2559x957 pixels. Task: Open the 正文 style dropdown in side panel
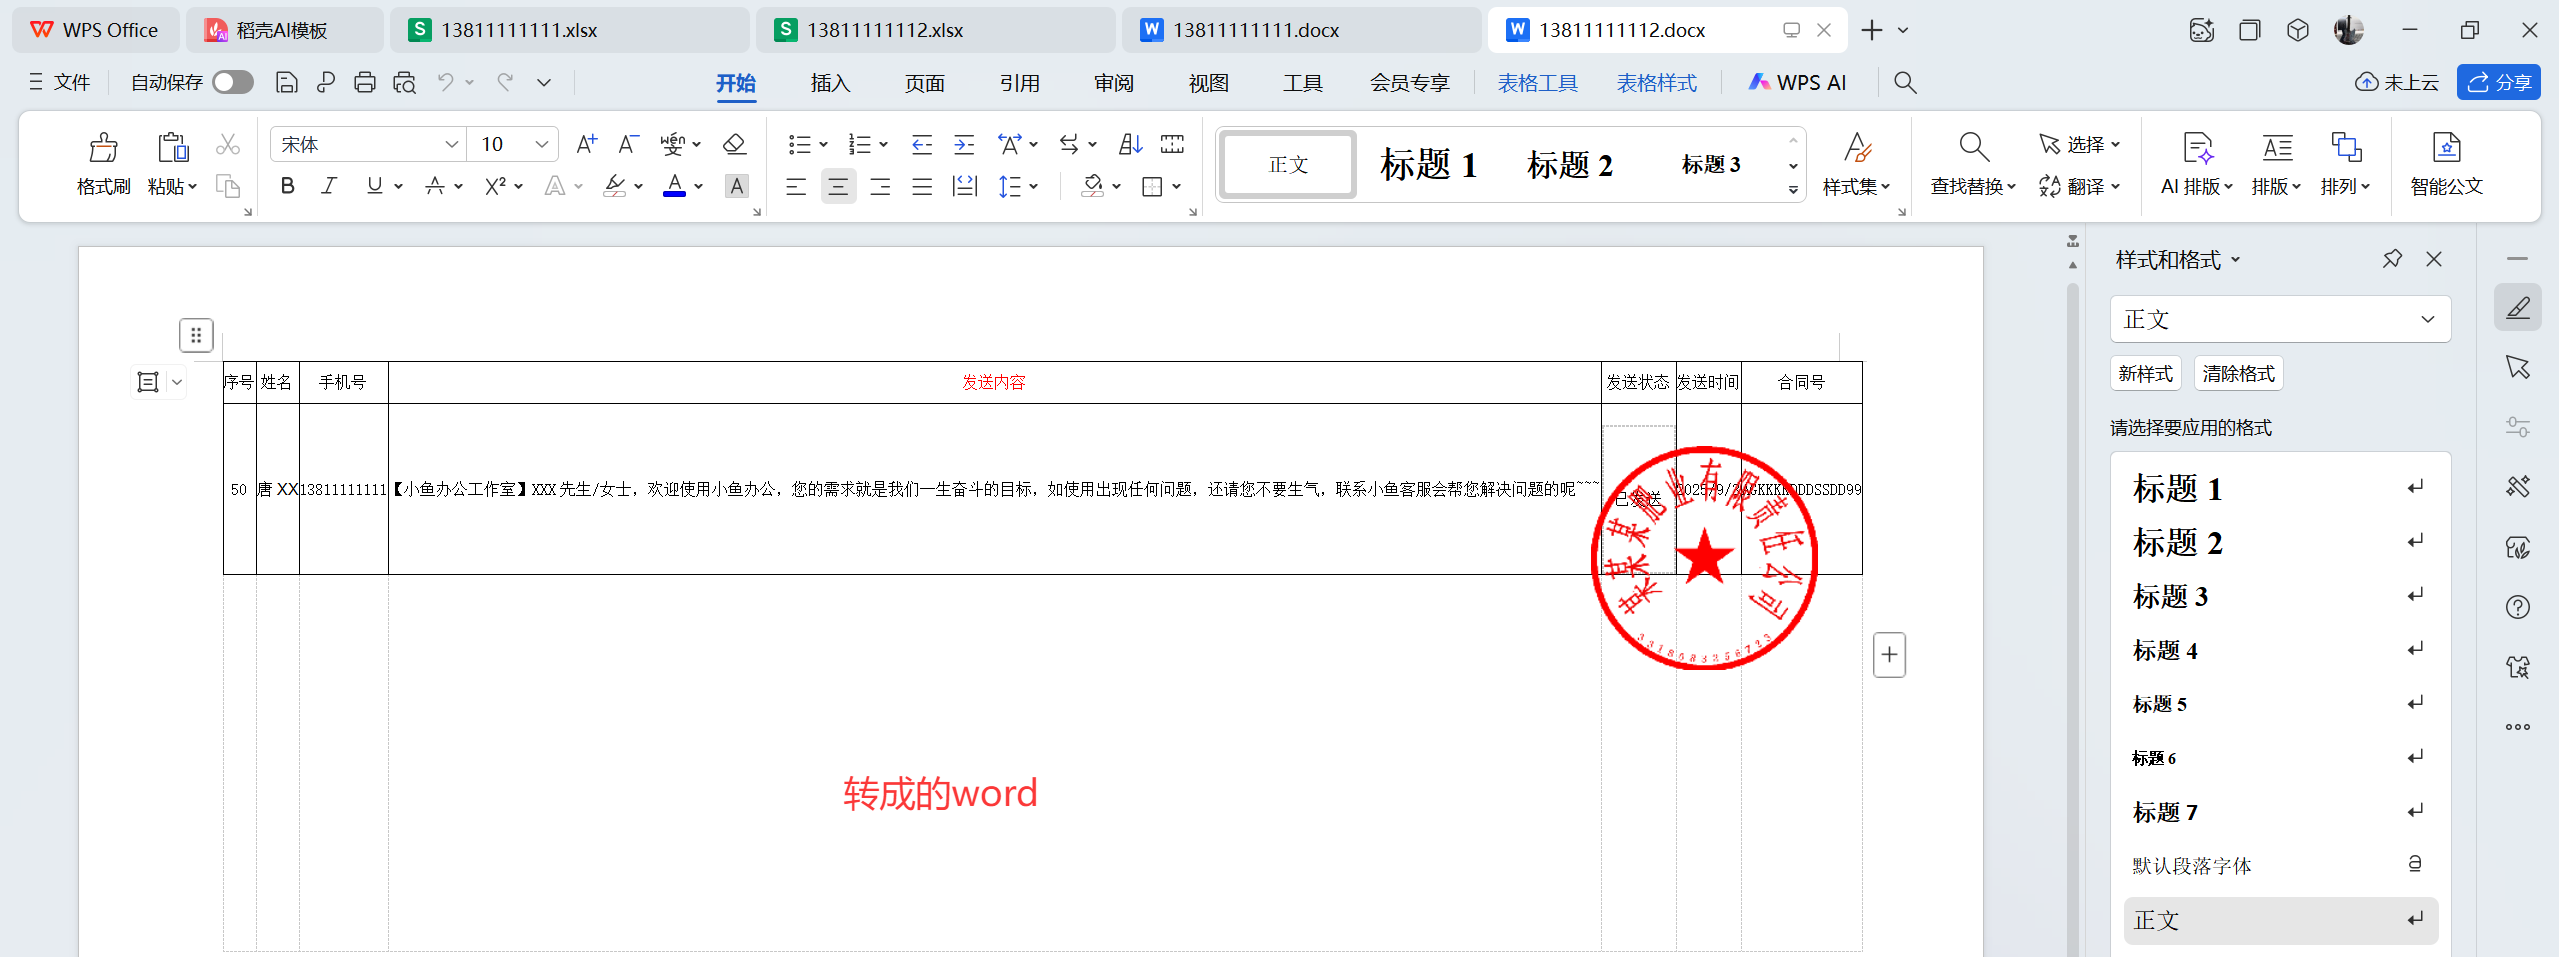pyautogui.click(x=2280, y=320)
